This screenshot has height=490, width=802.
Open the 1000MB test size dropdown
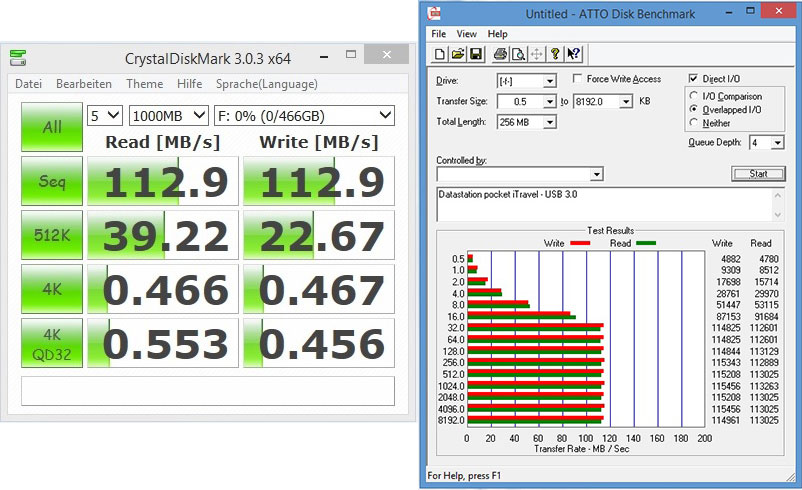pos(168,116)
